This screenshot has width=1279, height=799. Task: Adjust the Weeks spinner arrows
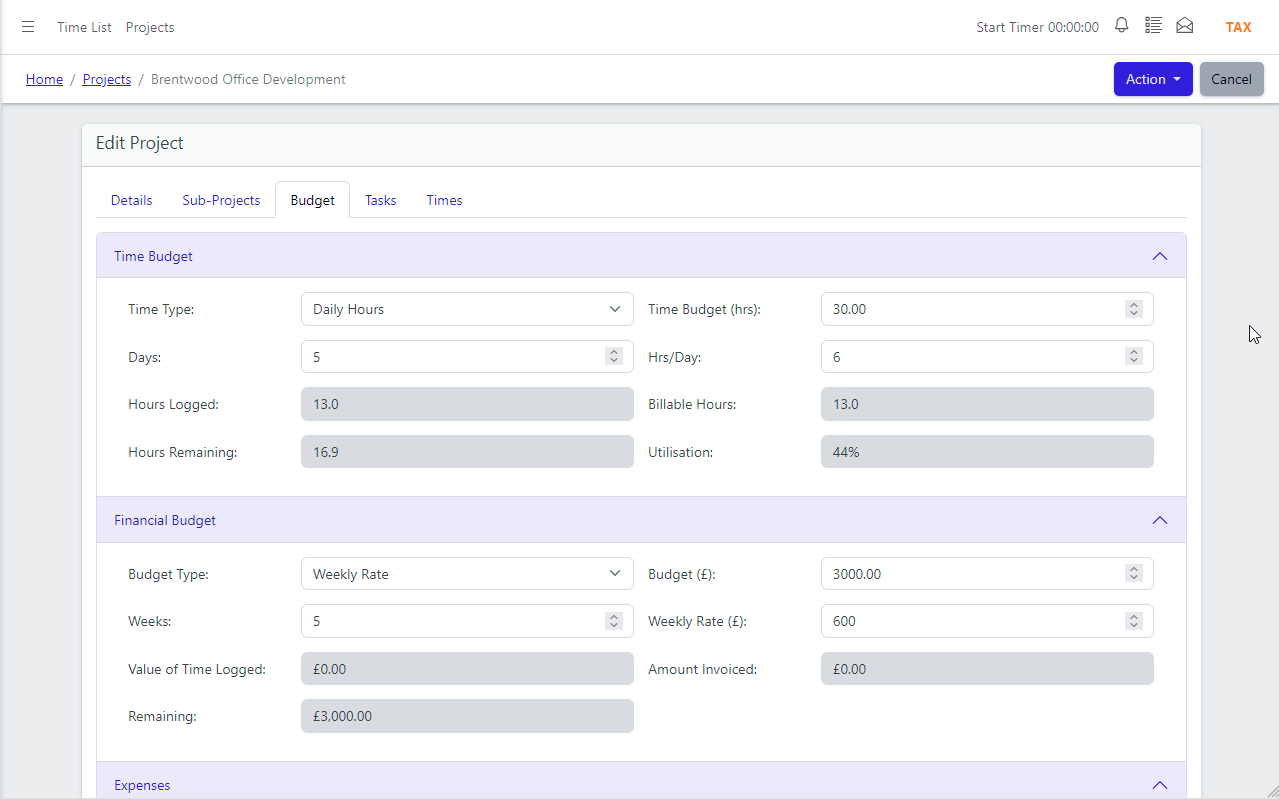614,621
